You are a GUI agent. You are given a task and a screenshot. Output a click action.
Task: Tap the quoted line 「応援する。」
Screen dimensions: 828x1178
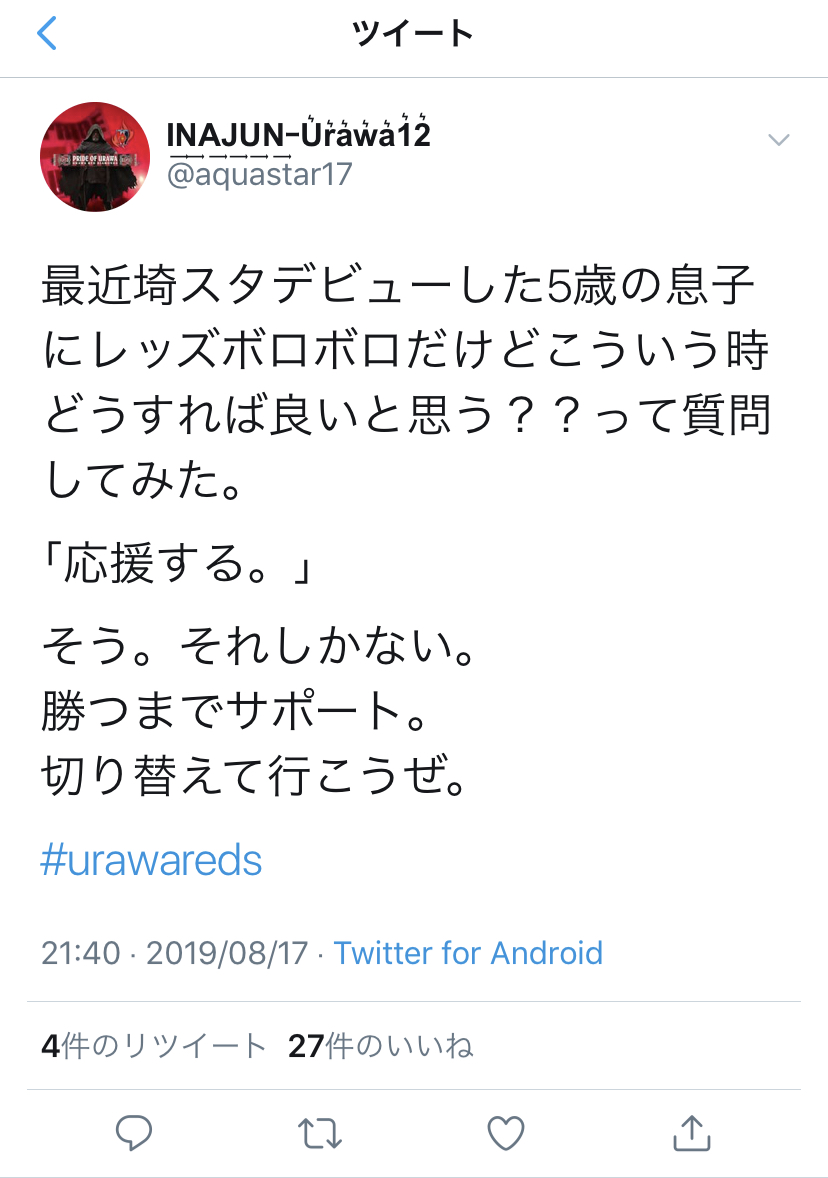point(179,566)
